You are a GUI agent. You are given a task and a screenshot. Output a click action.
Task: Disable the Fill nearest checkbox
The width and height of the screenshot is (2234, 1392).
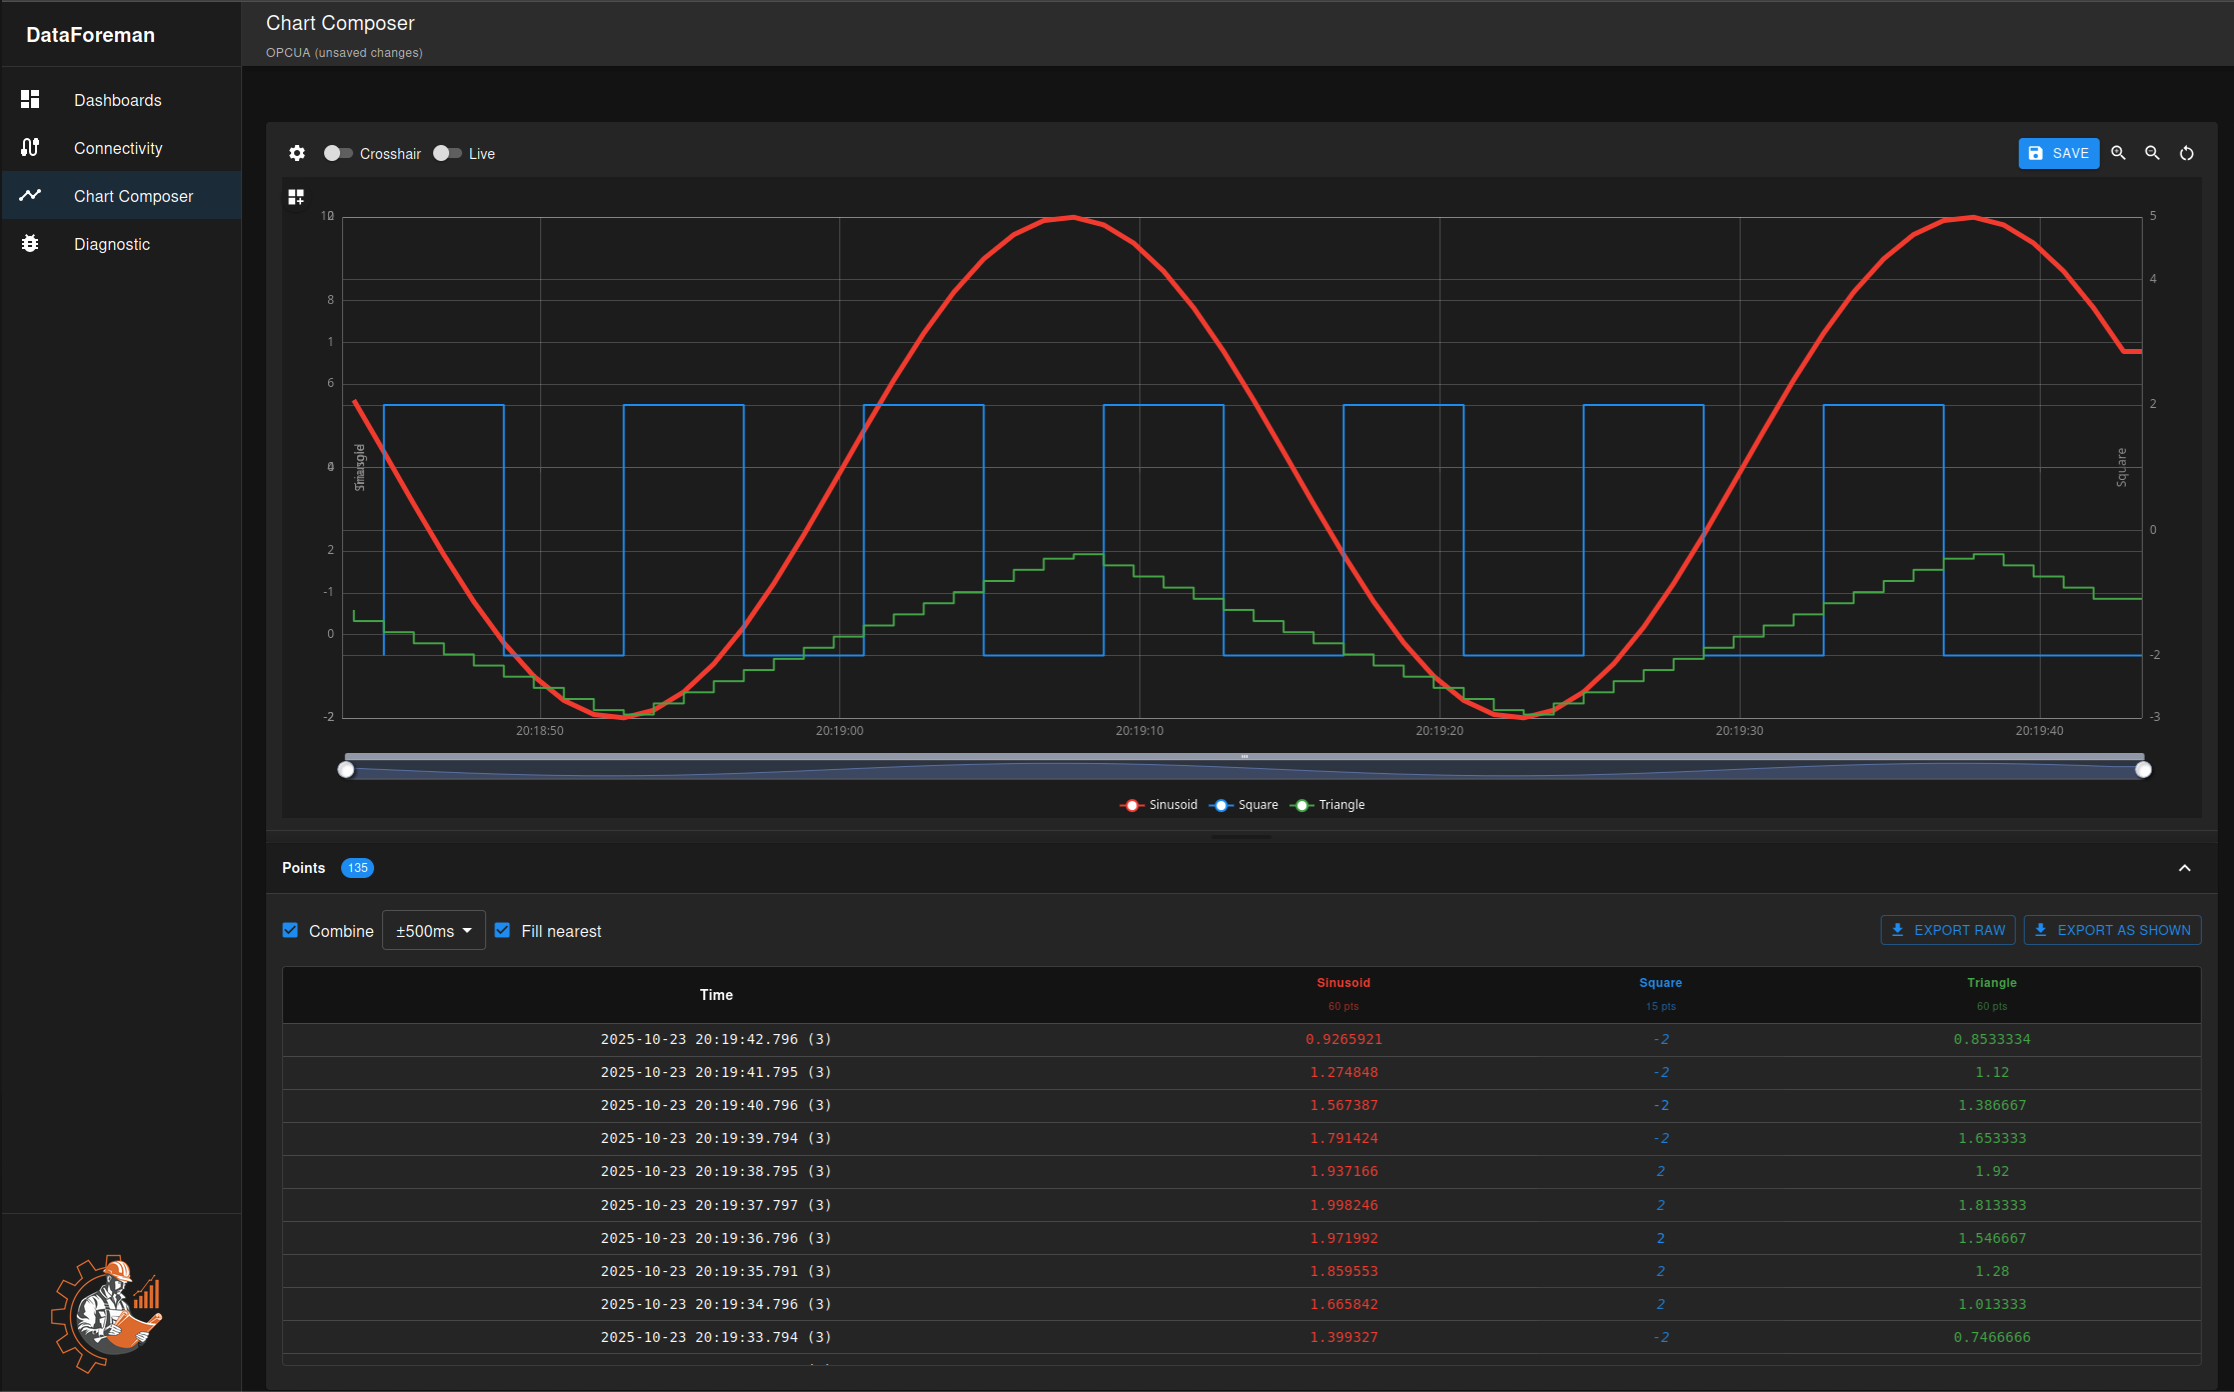(502, 930)
